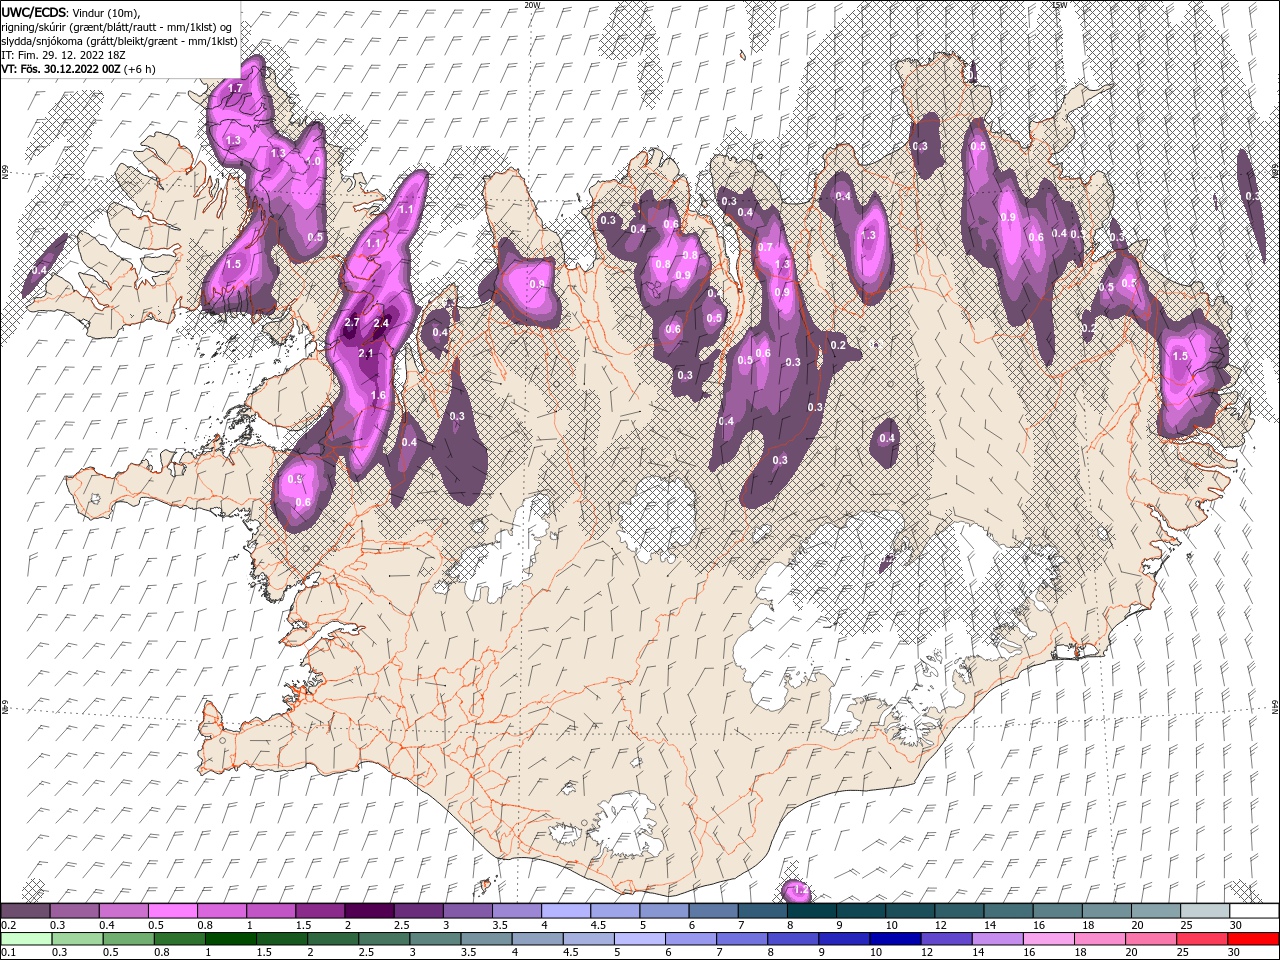Viewport: 1280px width, 960px height.
Task: Pick the dark teal snow swatch between 8 and 9
Action: pyautogui.click(x=811, y=911)
